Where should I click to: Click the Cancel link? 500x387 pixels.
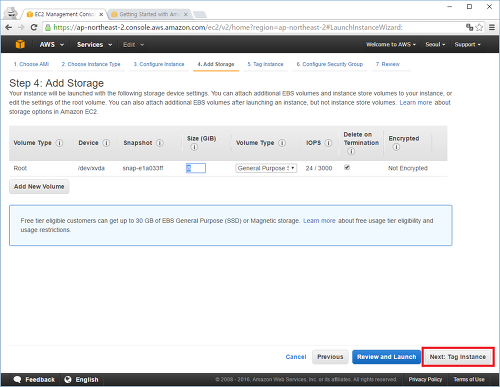tap(296, 357)
